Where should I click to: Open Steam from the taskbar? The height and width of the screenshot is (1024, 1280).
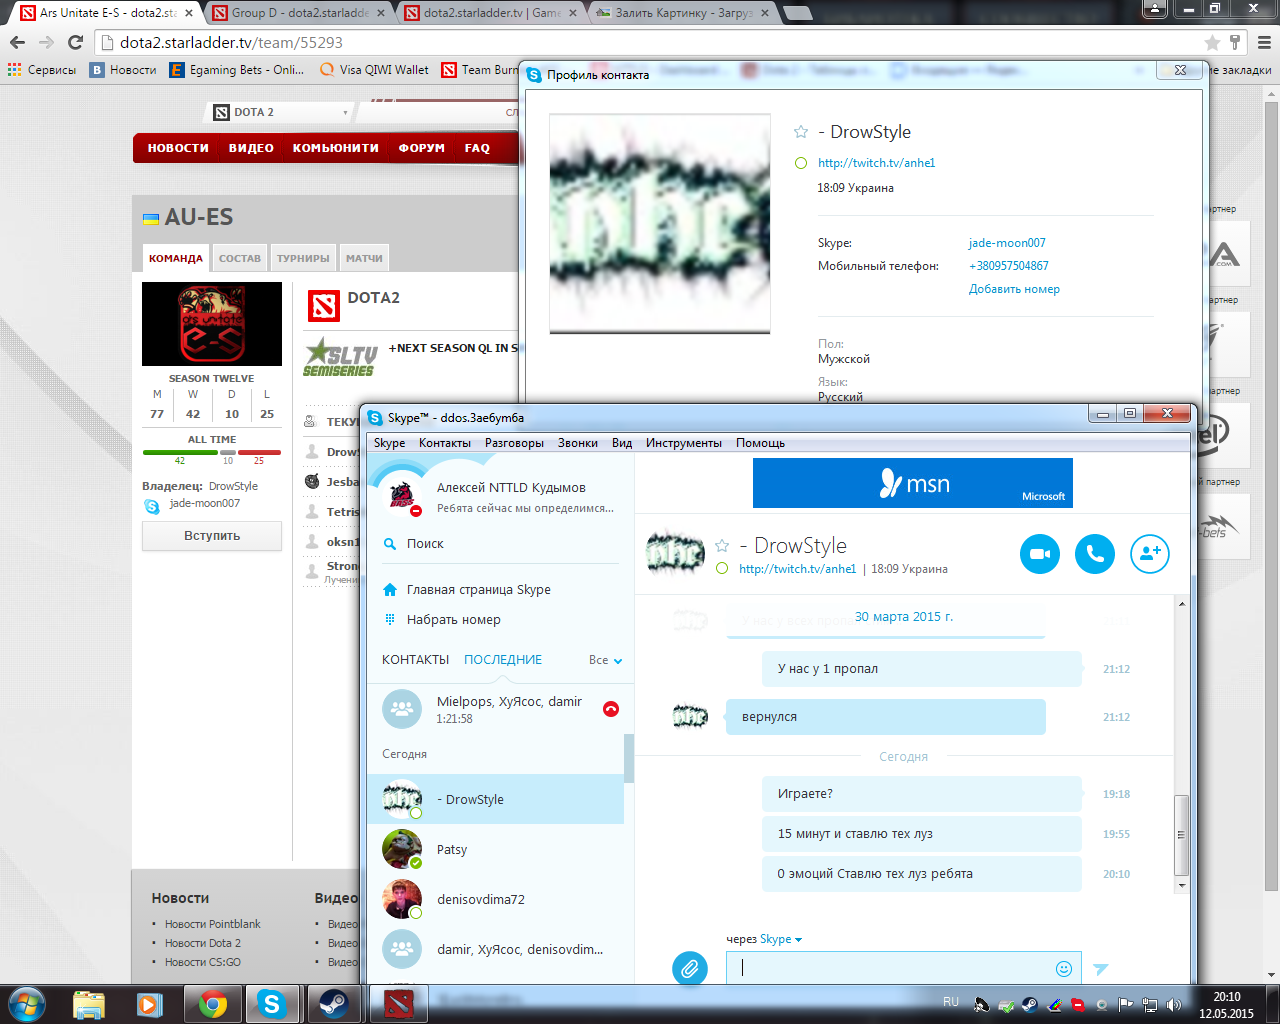click(333, 1004)
